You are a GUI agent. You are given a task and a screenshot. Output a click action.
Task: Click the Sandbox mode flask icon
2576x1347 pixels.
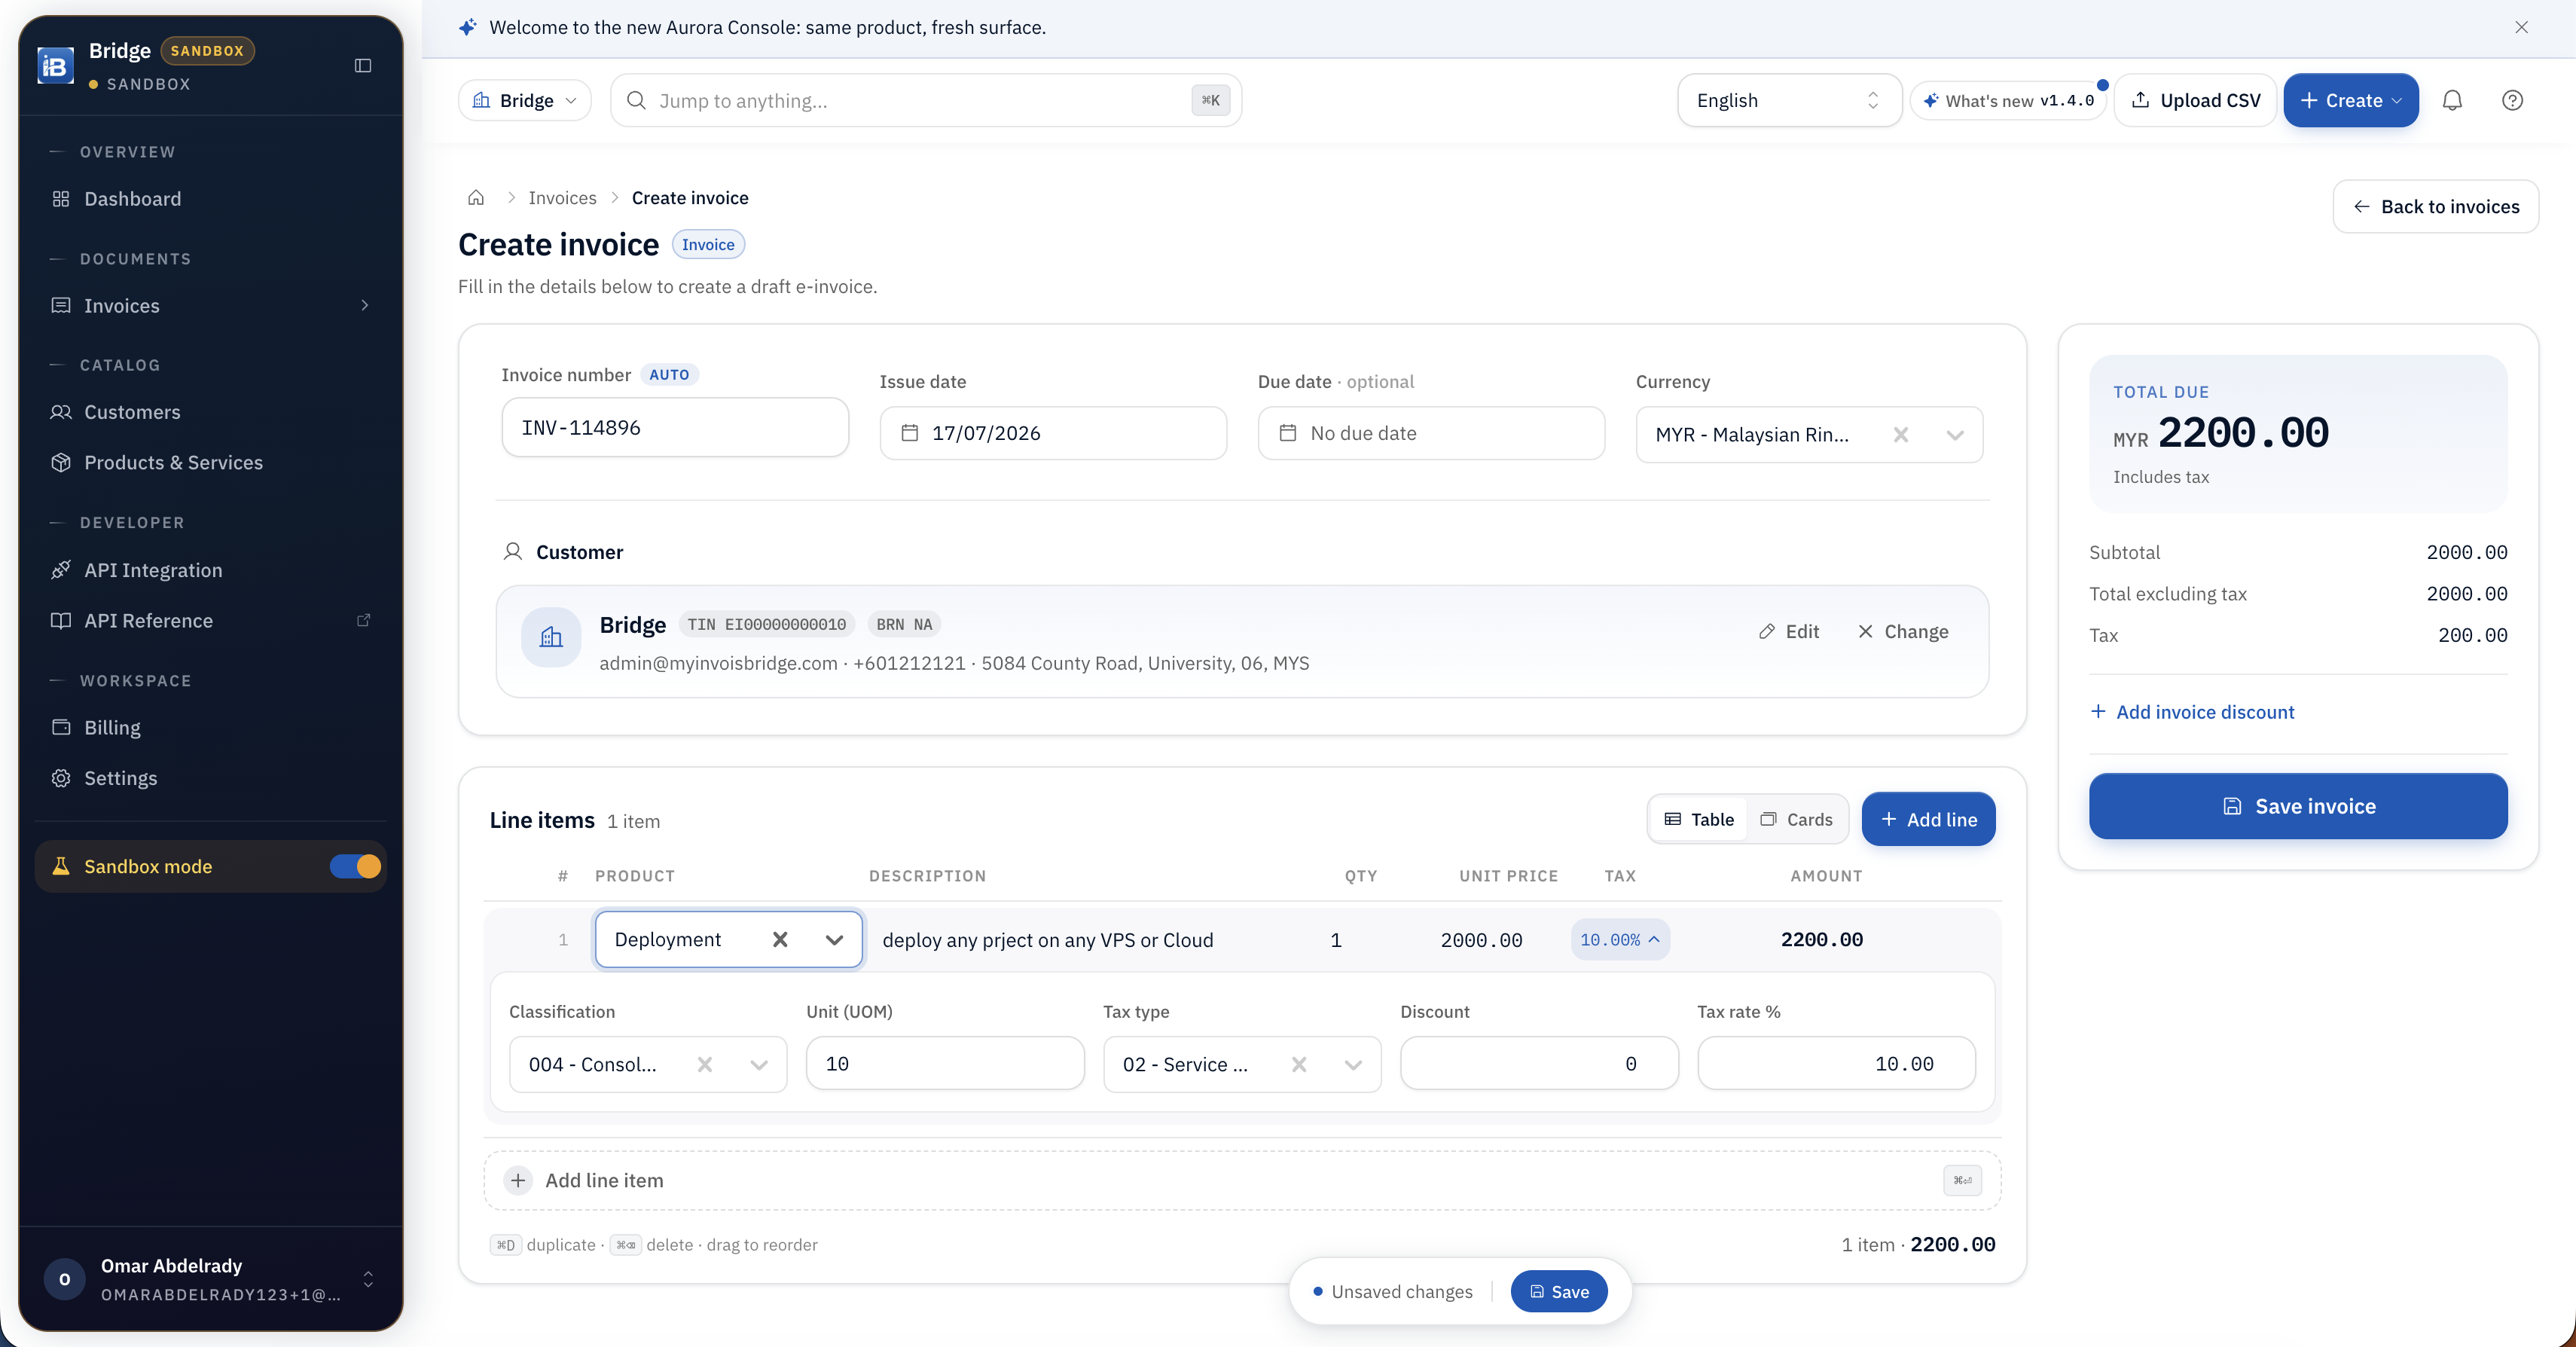click(x=61, y=866)
